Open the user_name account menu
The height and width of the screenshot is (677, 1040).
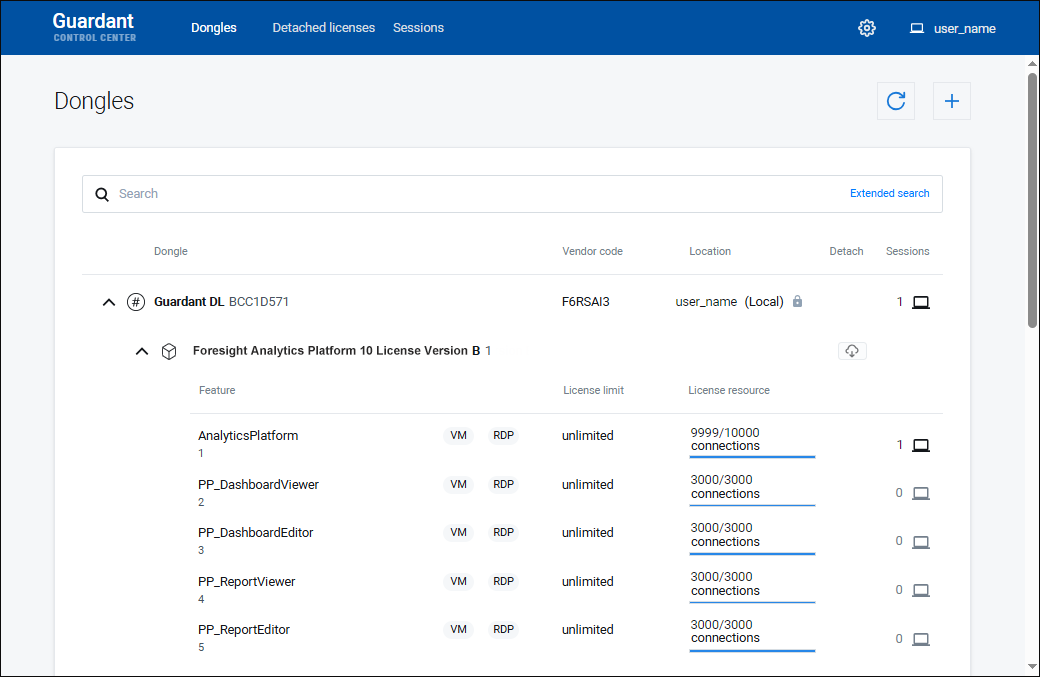pyautogui.click(x=953, y=28)
